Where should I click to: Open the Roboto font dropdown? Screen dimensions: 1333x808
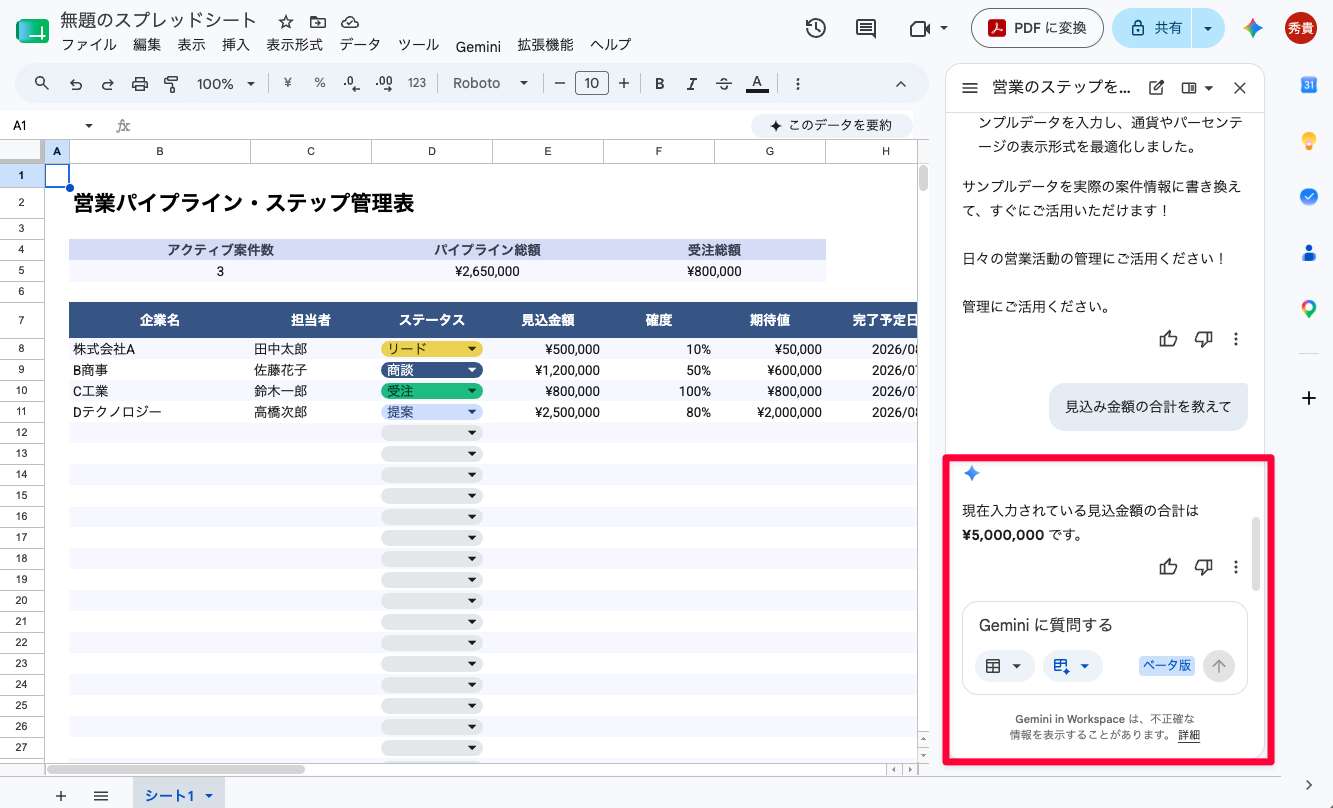491,84
